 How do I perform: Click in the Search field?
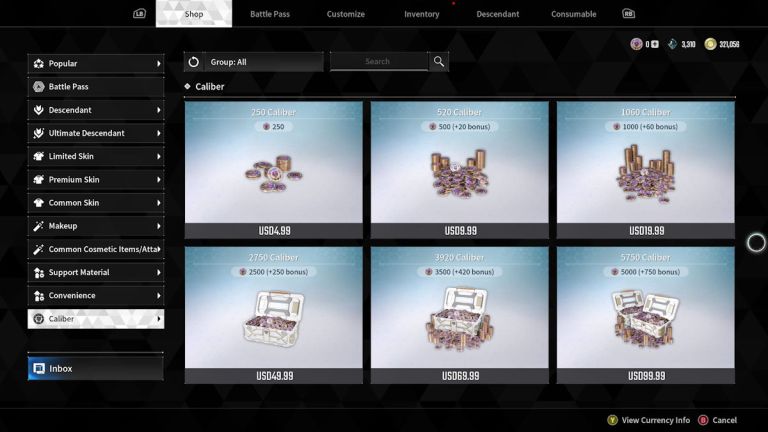click(379, 62)
